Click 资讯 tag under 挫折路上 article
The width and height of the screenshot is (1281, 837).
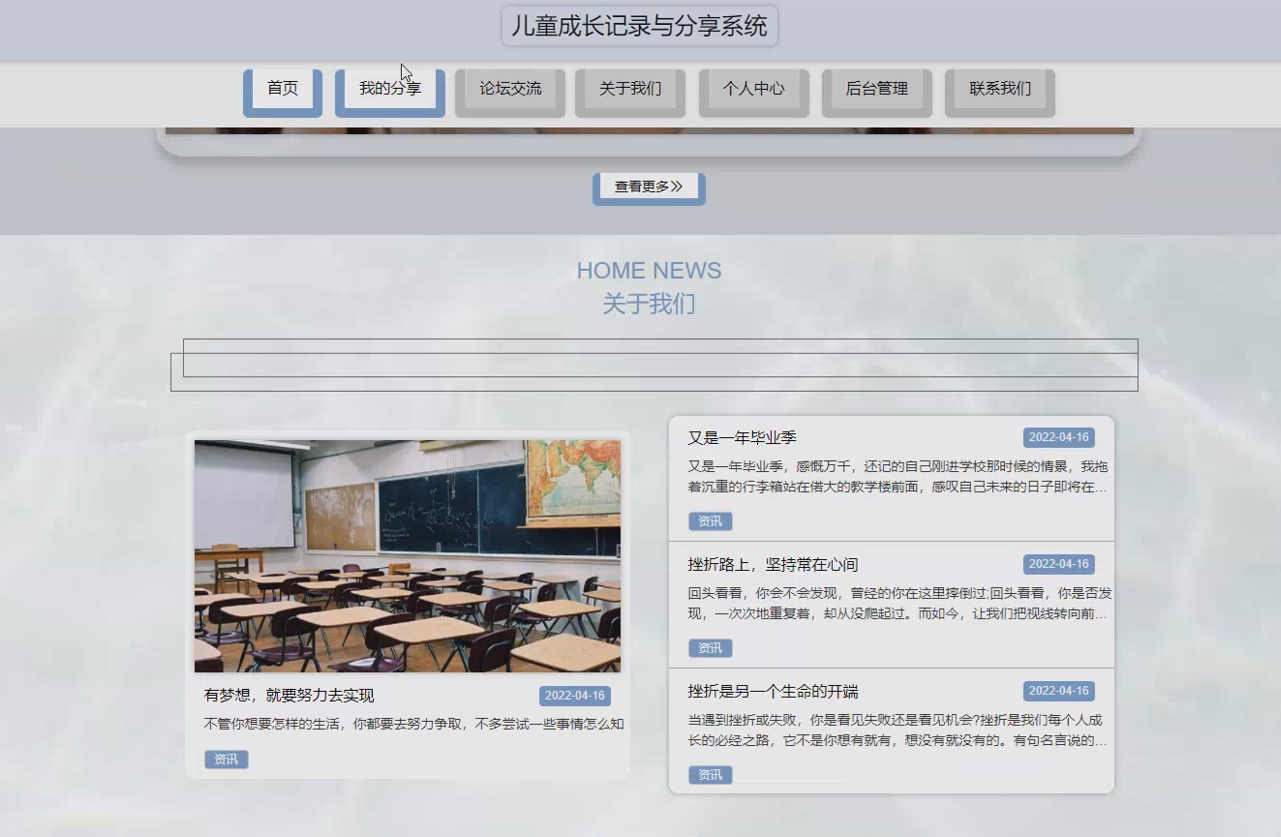[x=710, y=648]
